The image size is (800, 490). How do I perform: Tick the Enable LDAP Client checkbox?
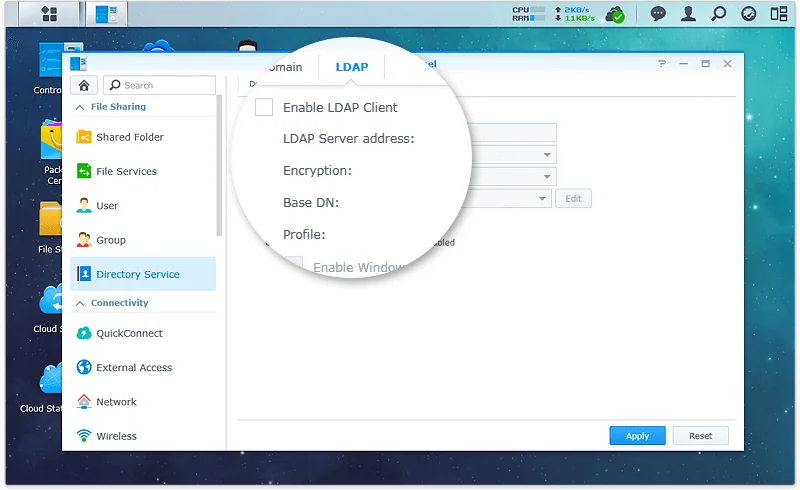264,107
